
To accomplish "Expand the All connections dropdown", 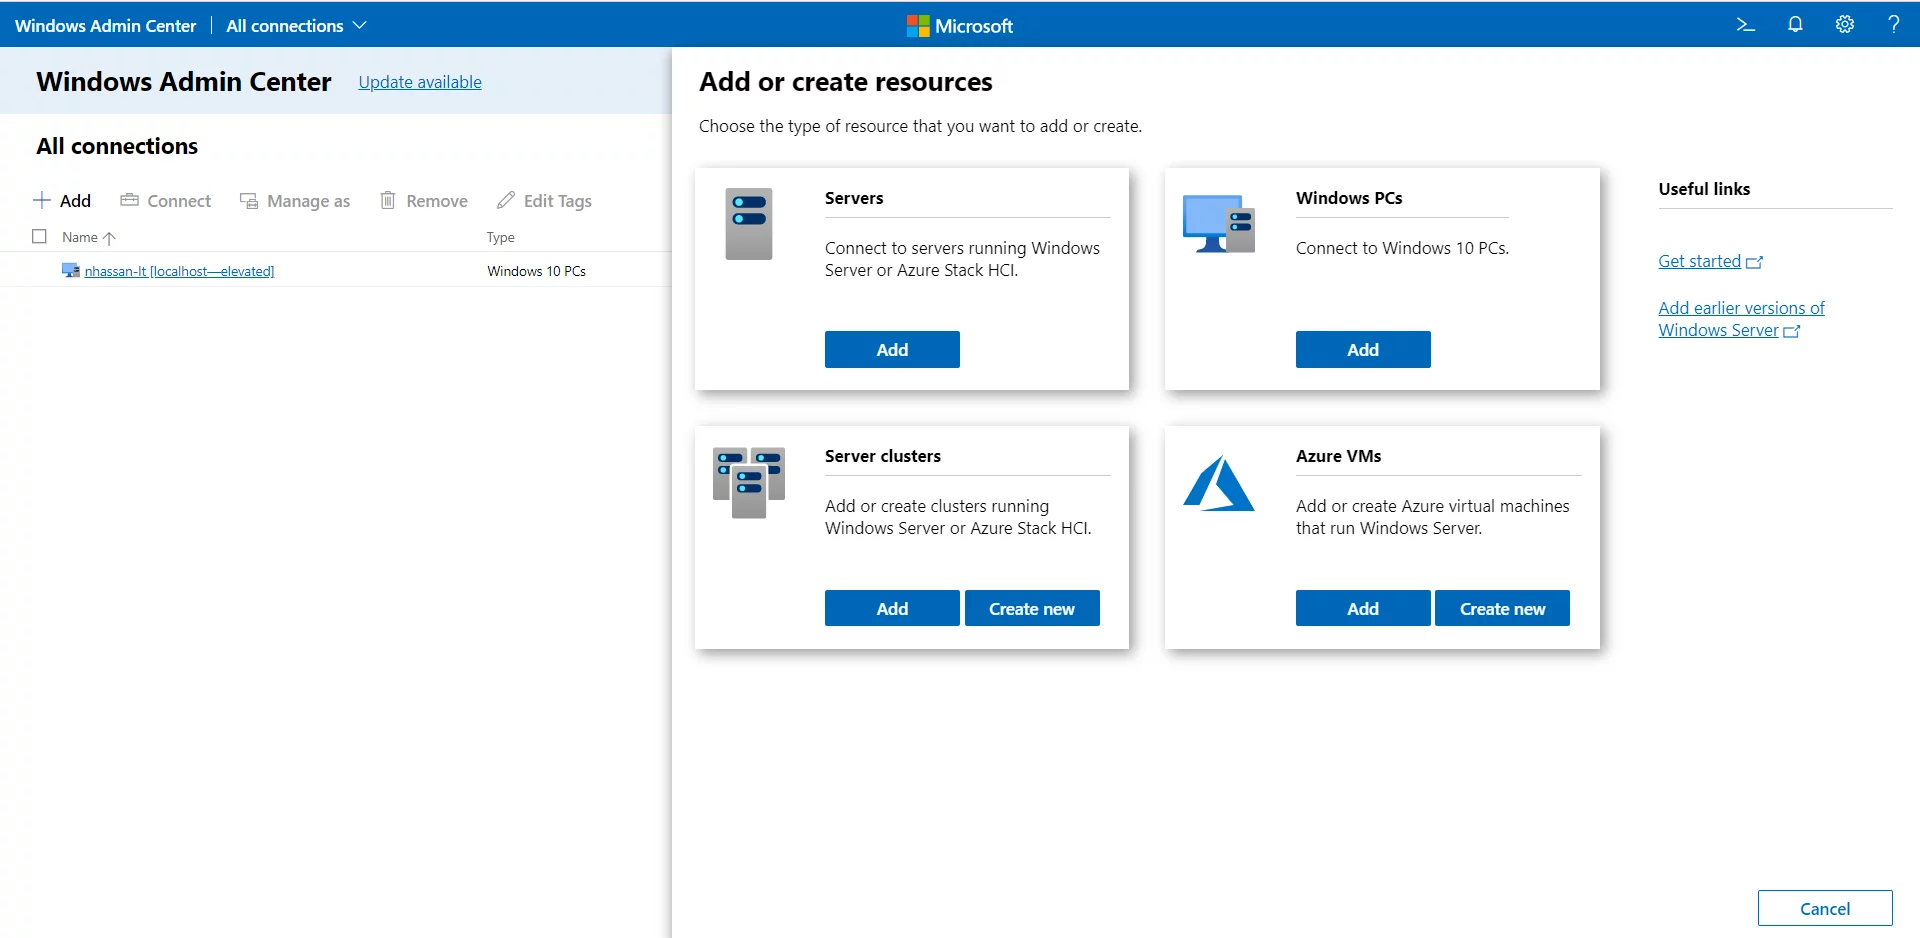I will coord(297,25).
